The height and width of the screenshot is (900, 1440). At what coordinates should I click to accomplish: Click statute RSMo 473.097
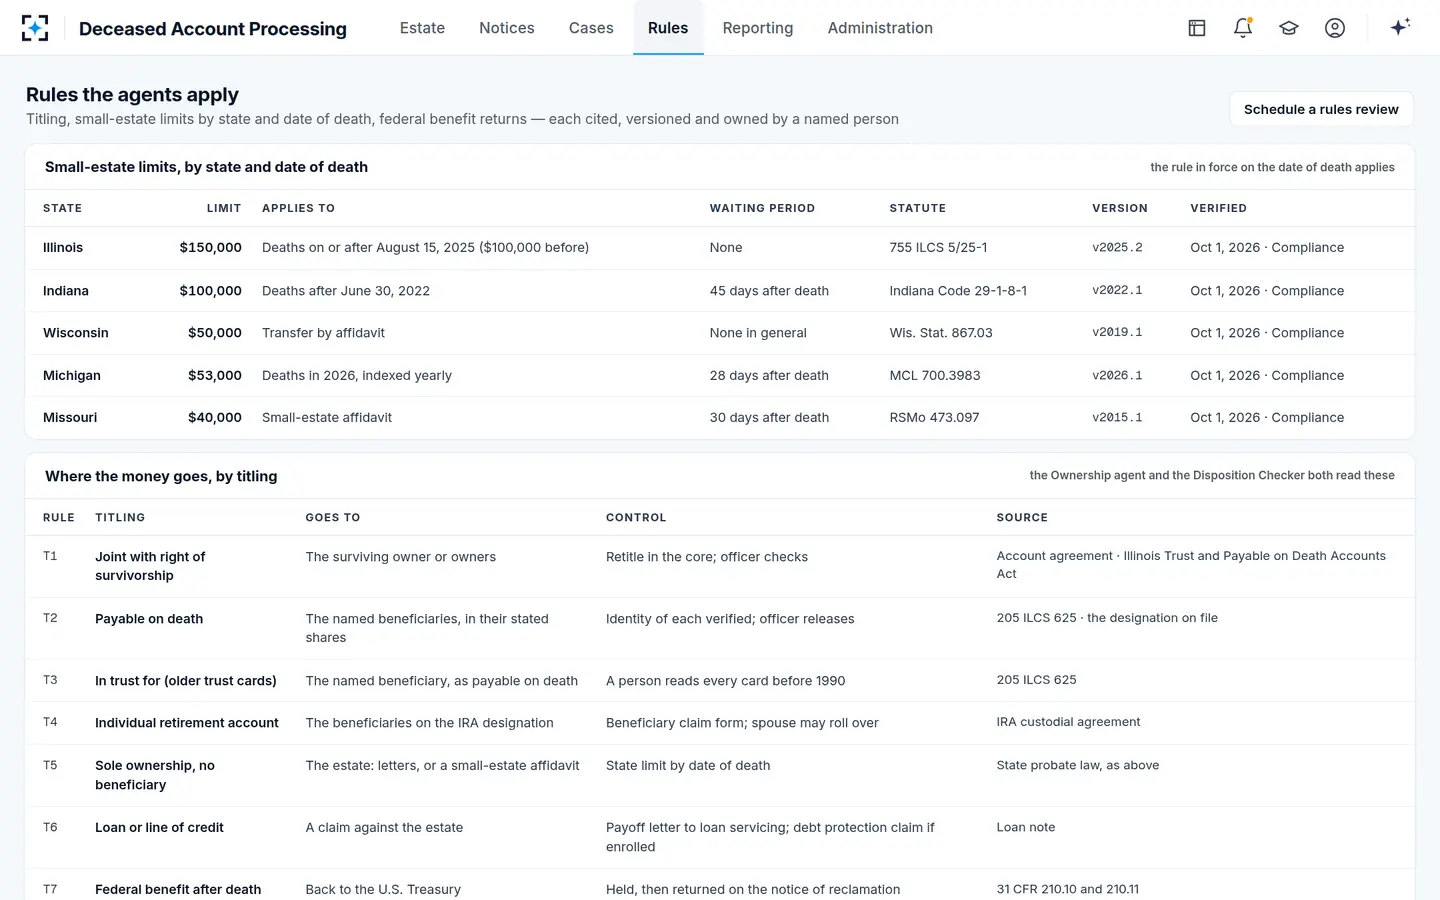[934, 418]
